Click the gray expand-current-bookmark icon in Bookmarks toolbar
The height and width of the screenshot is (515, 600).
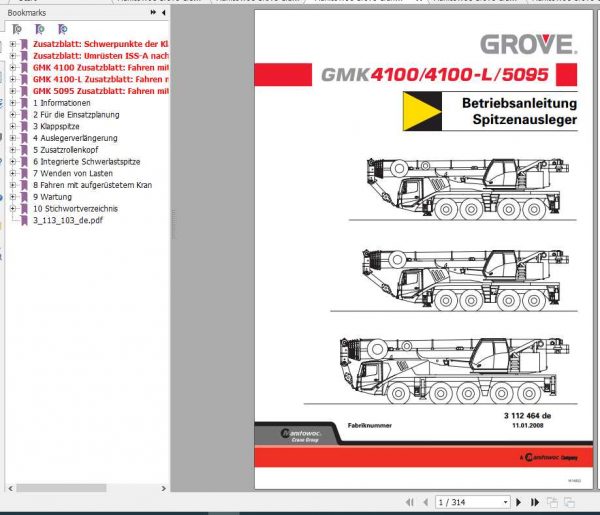click(17, 29)
